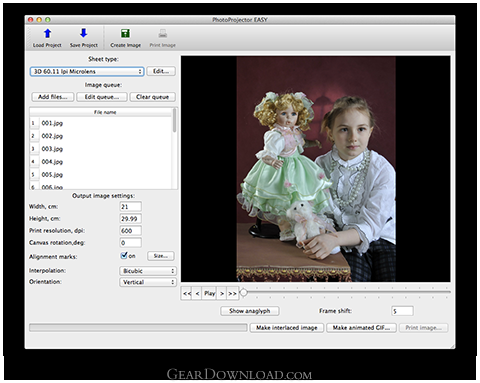Image resolution: width=480 pixels, height=383 pixels.
Task: Click the Make animated GIF... button
Action: point(361,328)
